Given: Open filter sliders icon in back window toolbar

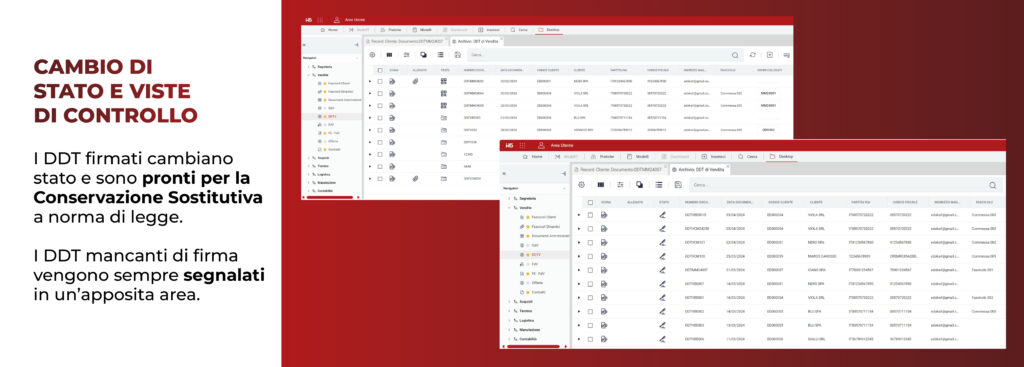Looking at the screenshot, I should pos(406,56).
